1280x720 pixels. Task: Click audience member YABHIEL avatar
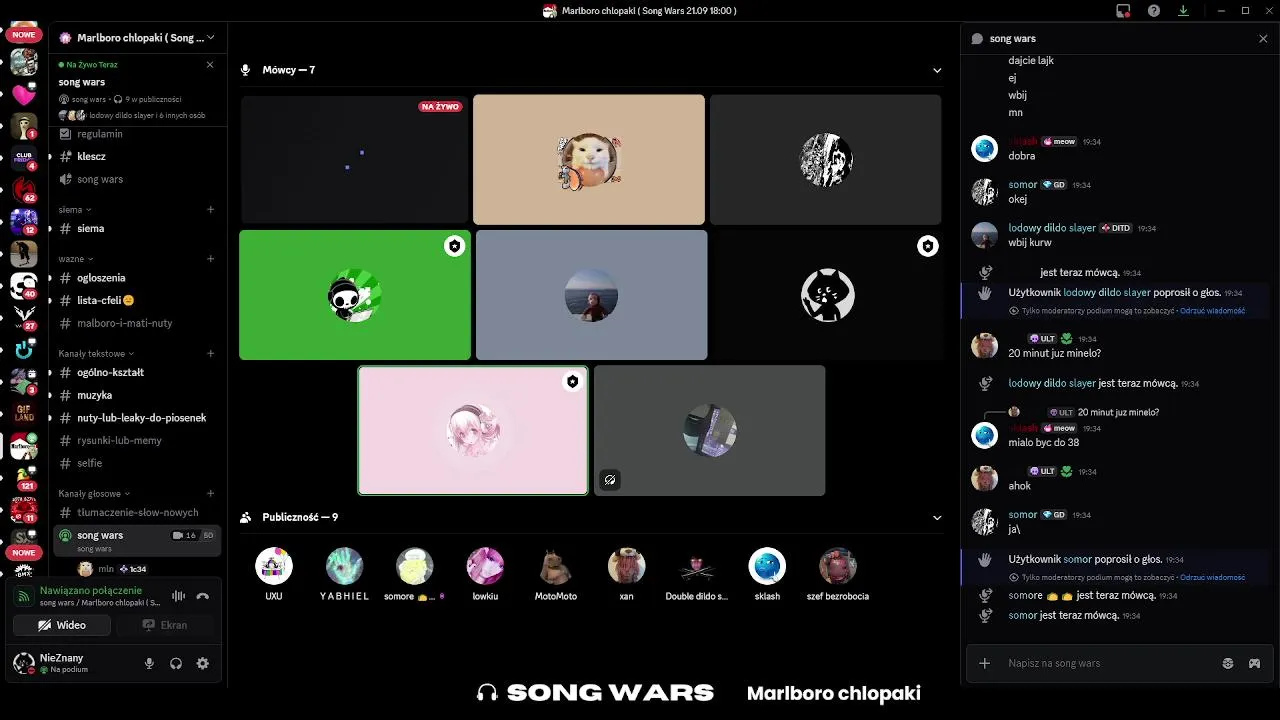344,566
